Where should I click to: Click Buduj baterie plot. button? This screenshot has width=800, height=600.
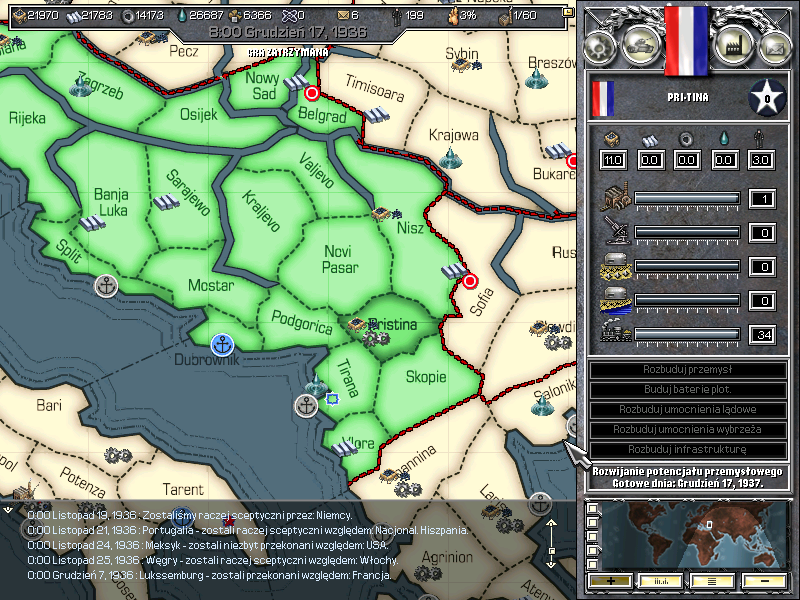(687, 389)
